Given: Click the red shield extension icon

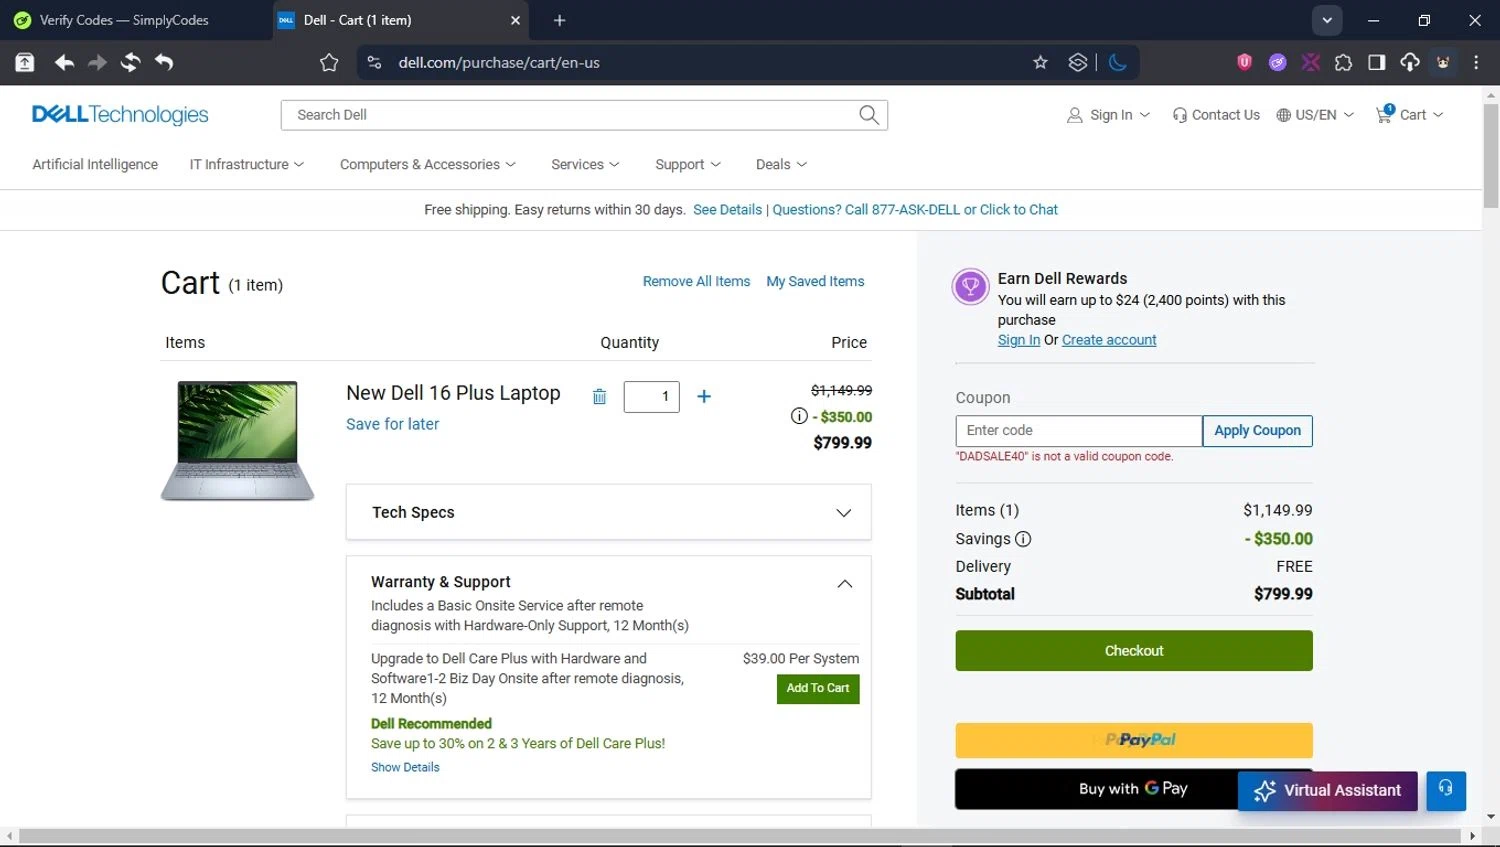Looking at the screenshot, I should click(x=1244, y=62).
